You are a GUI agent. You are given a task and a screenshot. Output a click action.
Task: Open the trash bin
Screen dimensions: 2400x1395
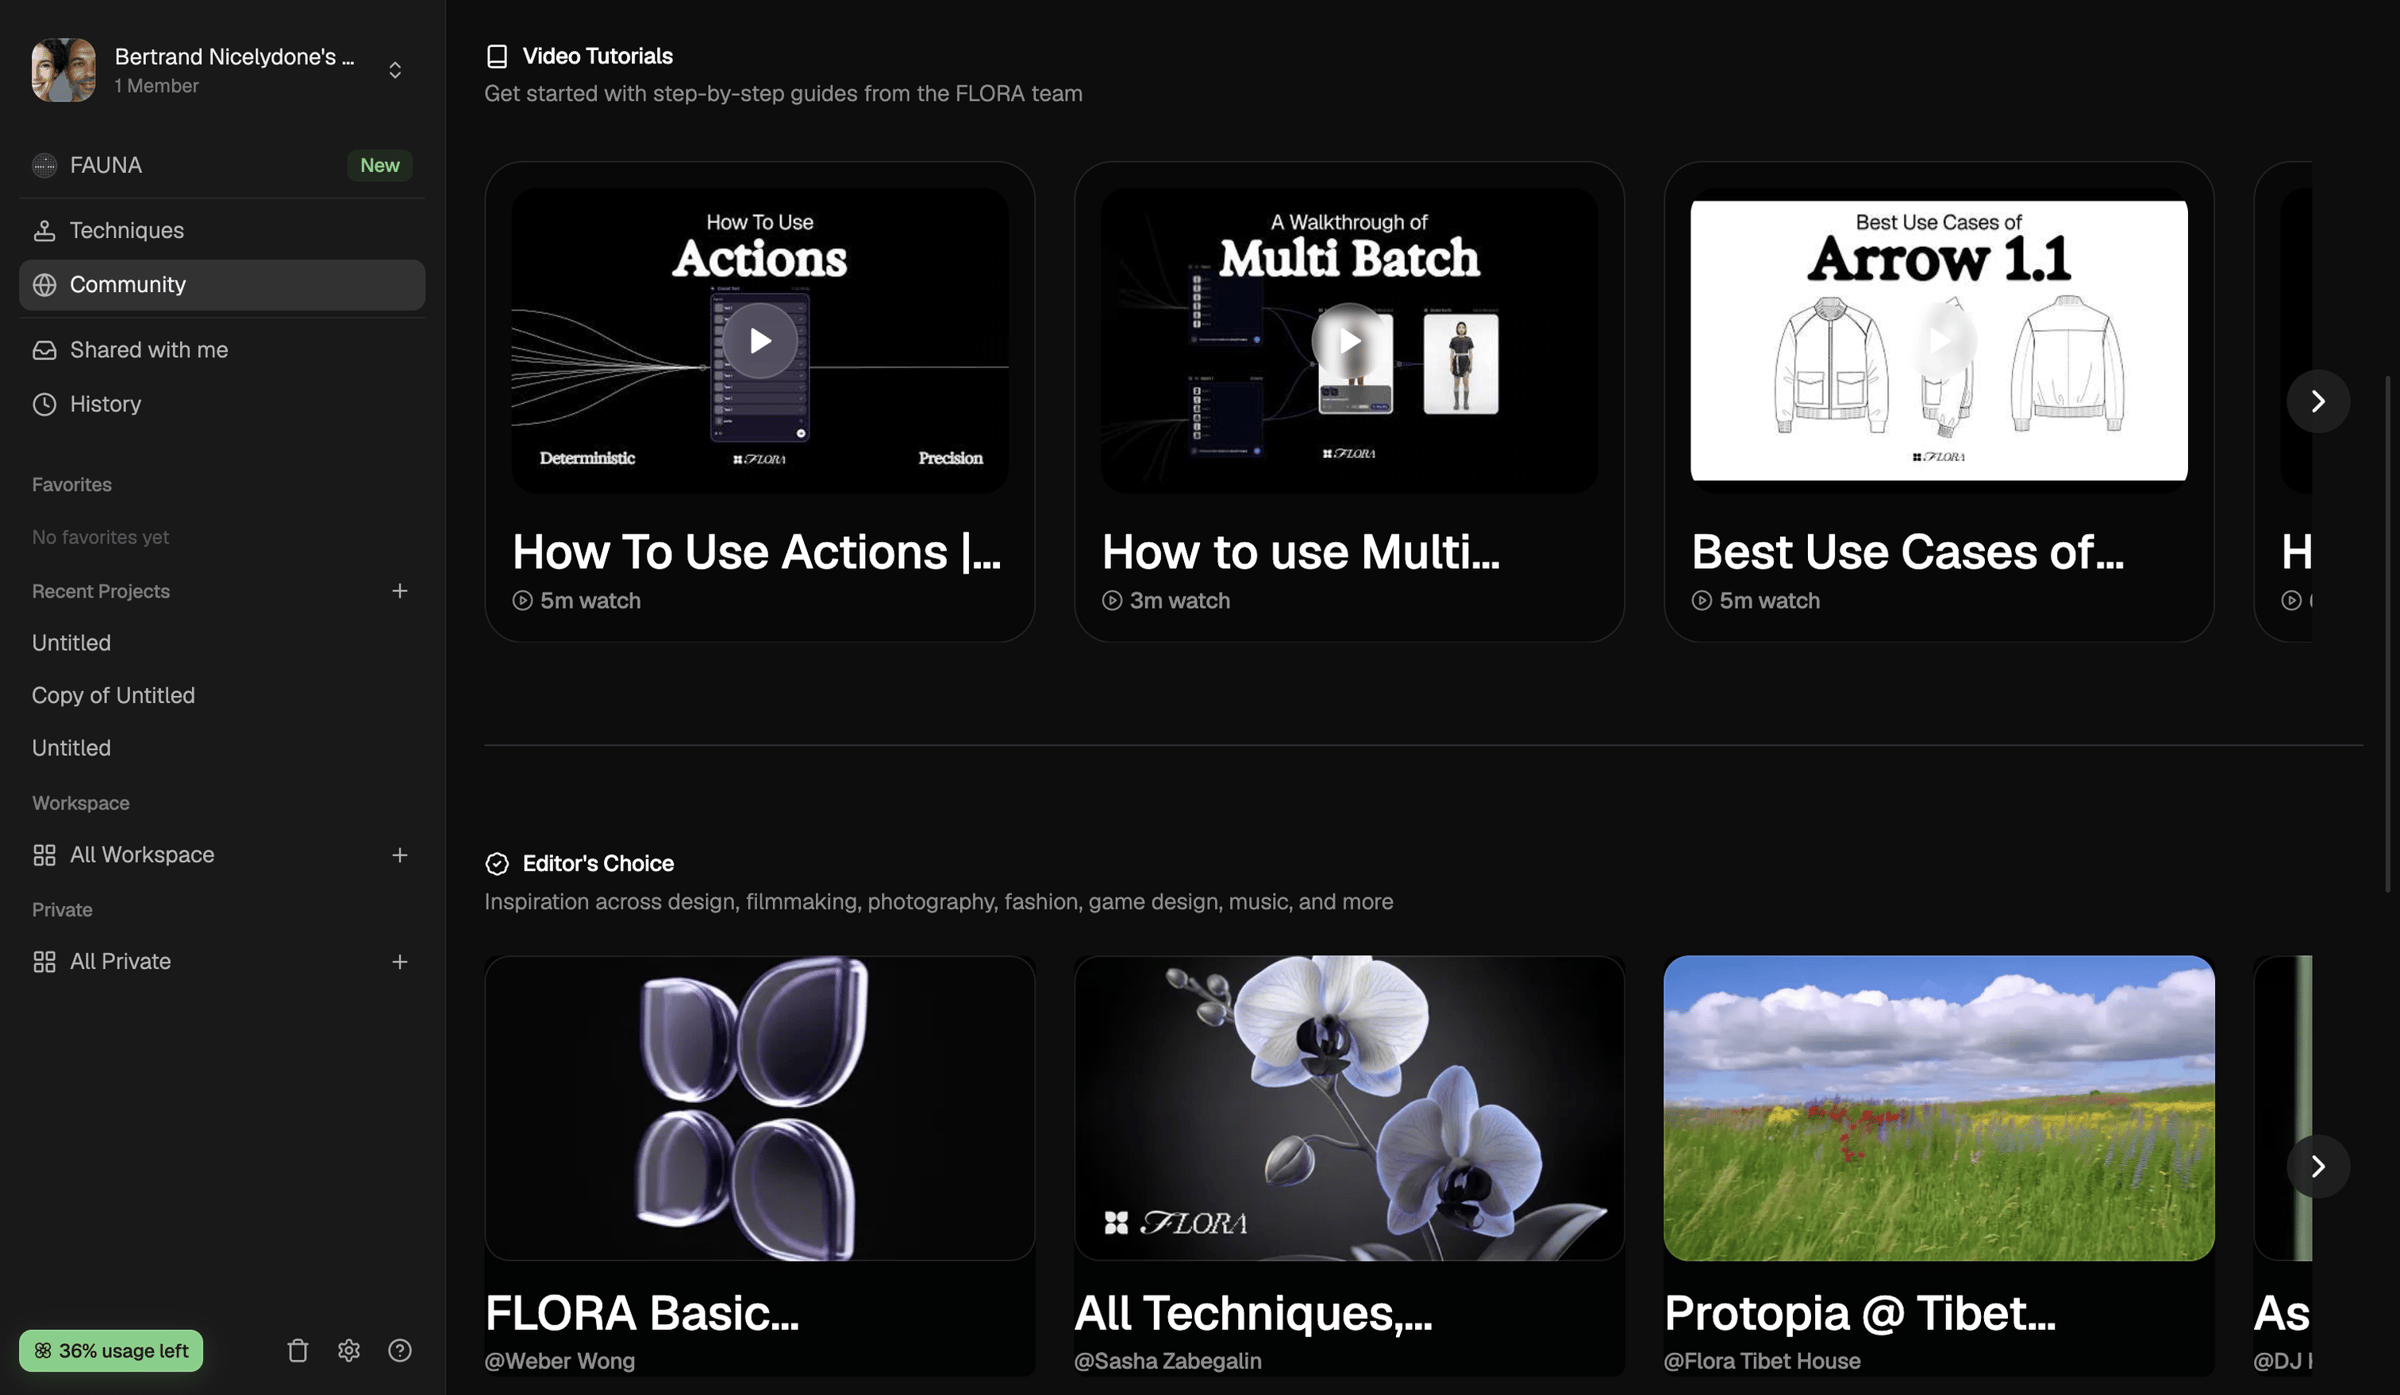coord(298,1351)
